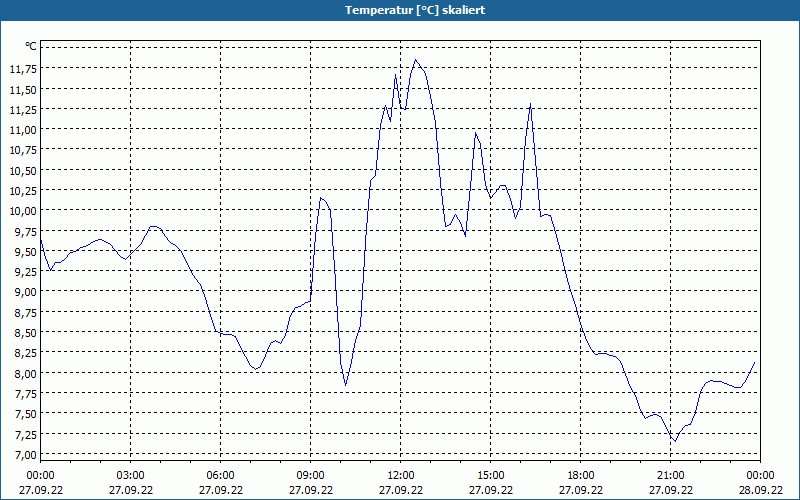Click the 21:00 time axis label
800x500 pixels.
point(670,476)
